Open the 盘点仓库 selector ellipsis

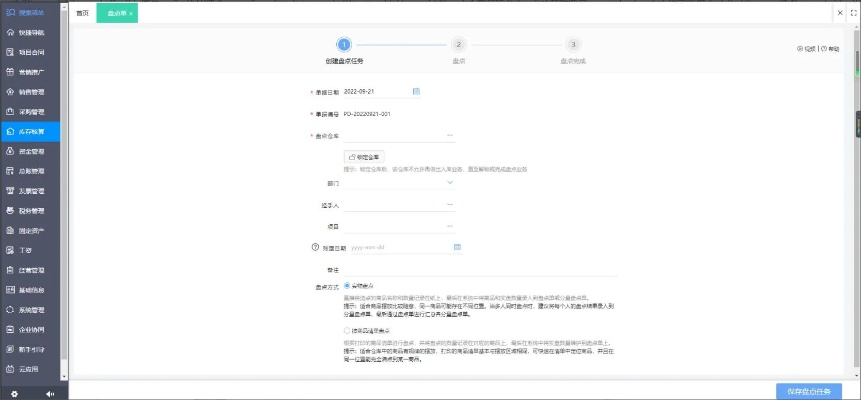pyautogui.click(x=450, y=135)
